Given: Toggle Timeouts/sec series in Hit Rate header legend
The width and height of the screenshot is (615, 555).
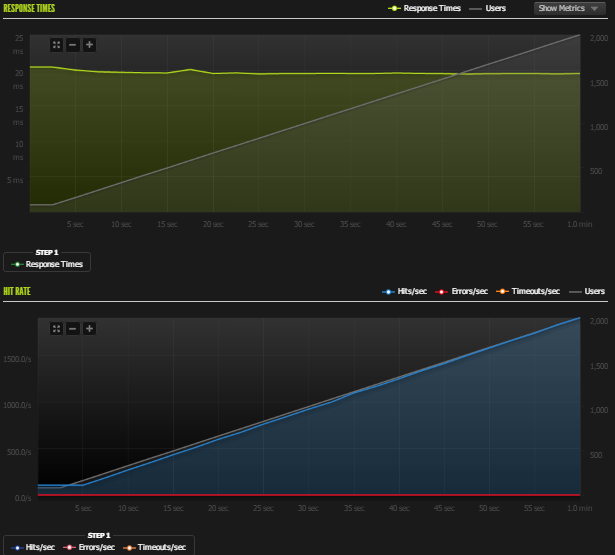Looking at the screenshot, I should (528, 291).
